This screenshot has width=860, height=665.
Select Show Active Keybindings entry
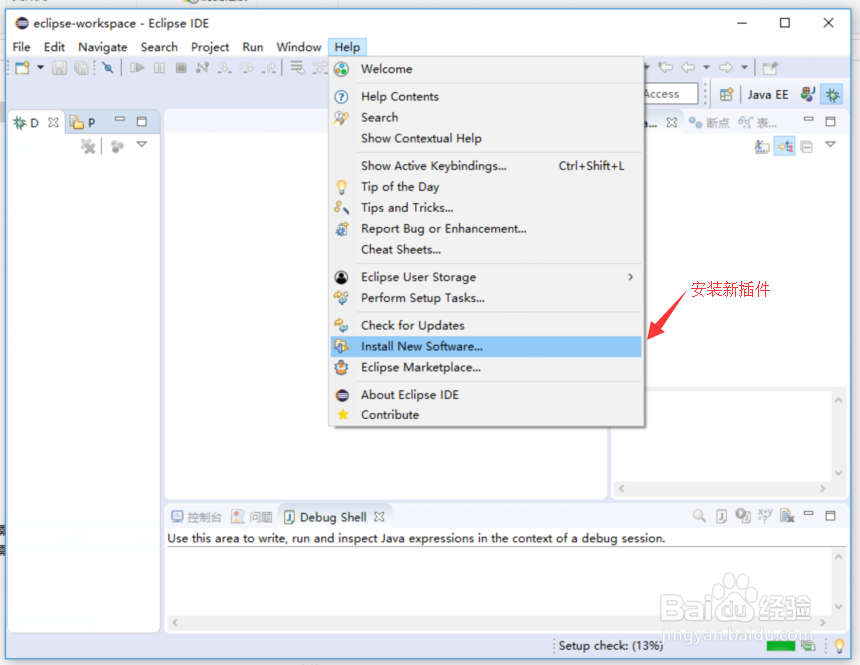(x=486, y=166)
